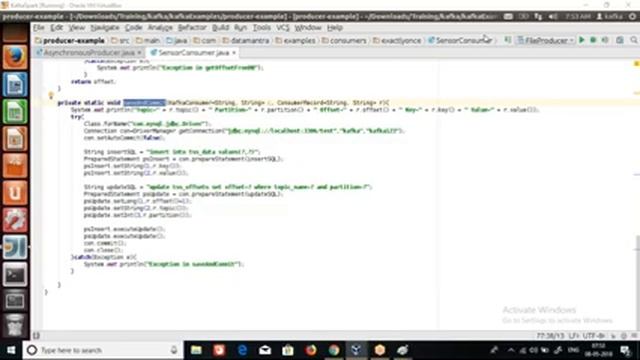Click the highlighted method name in editor
640x360 pixels.
pyautogui.click(x=144, y=103)
